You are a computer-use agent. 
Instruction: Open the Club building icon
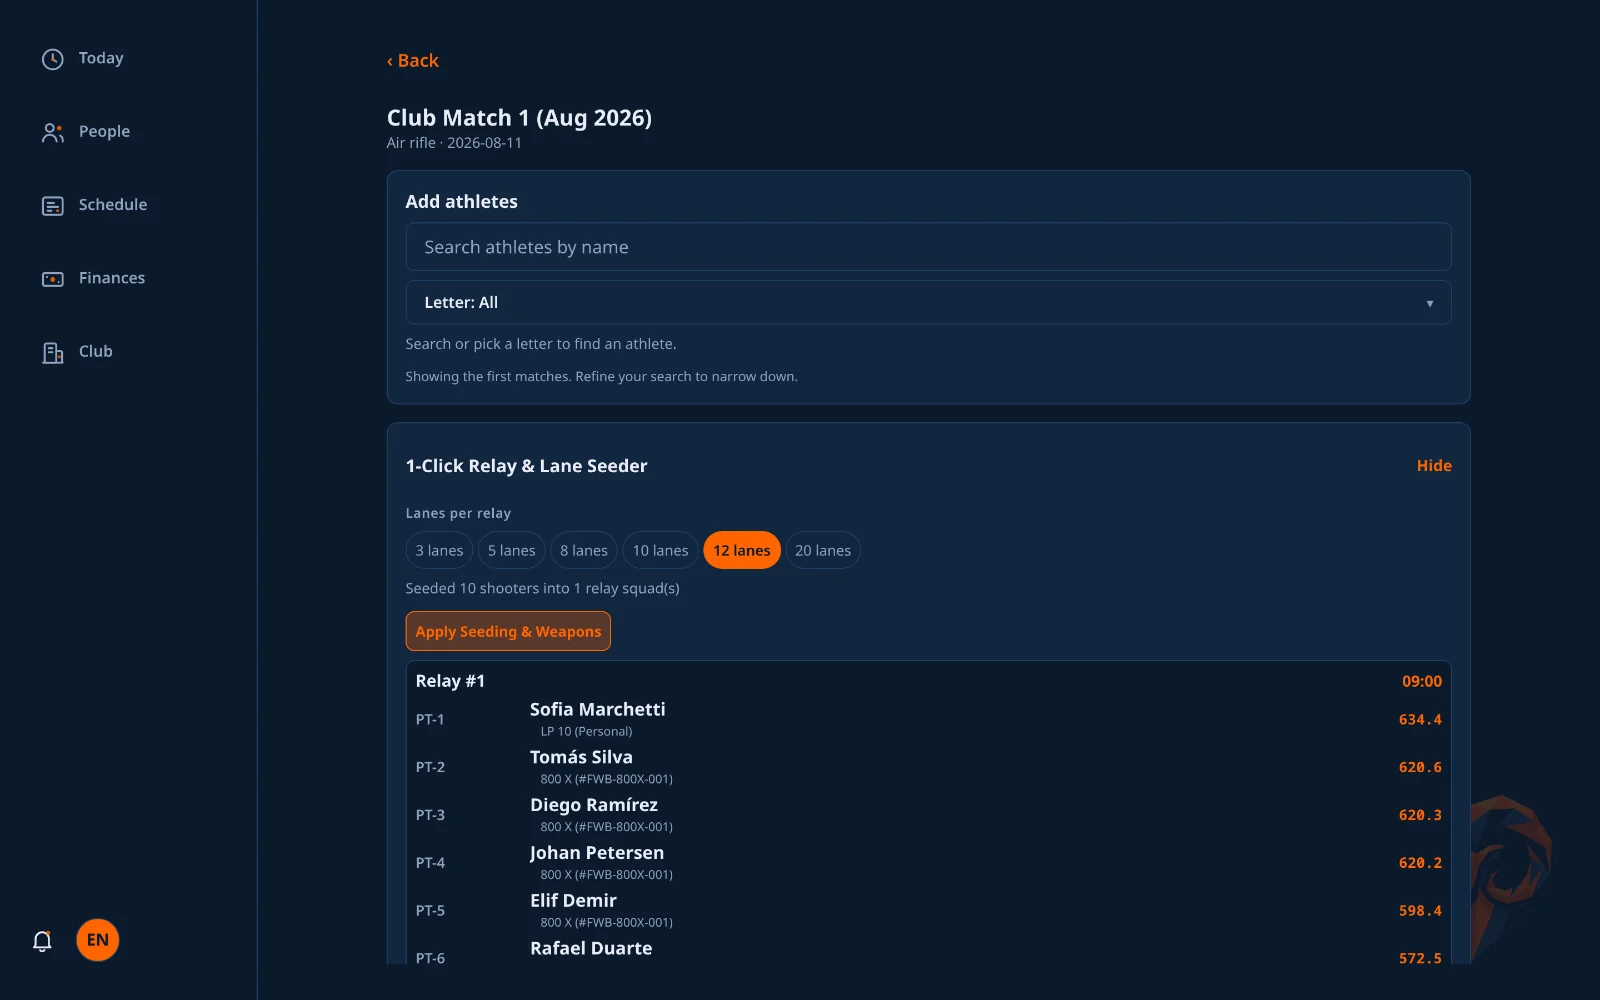pyautogui.click(x=53, y=352)
